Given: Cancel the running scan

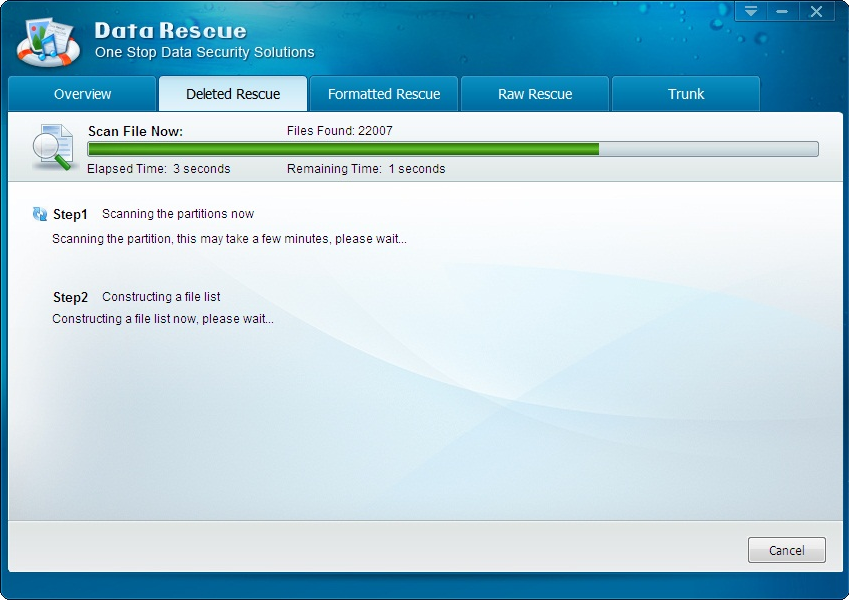Looking at the screenshot, I should click(786, 550).
